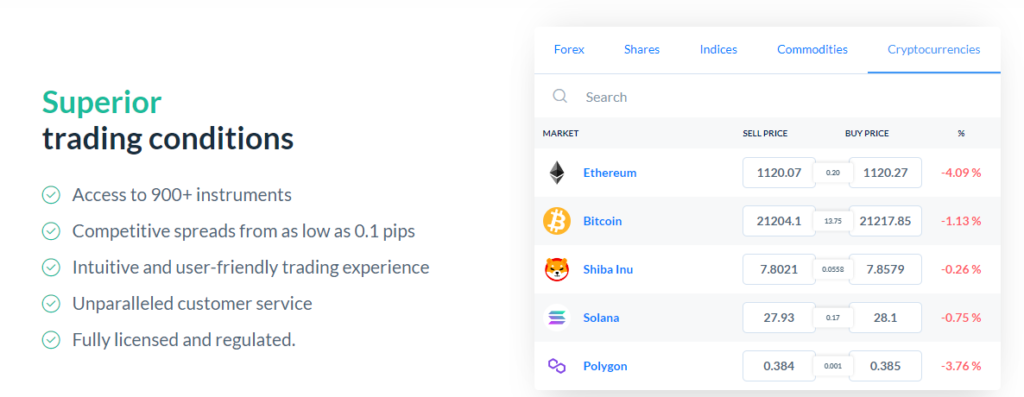Click checkmark icon beside Fully licensed and regulated

(x=51, y=340)
